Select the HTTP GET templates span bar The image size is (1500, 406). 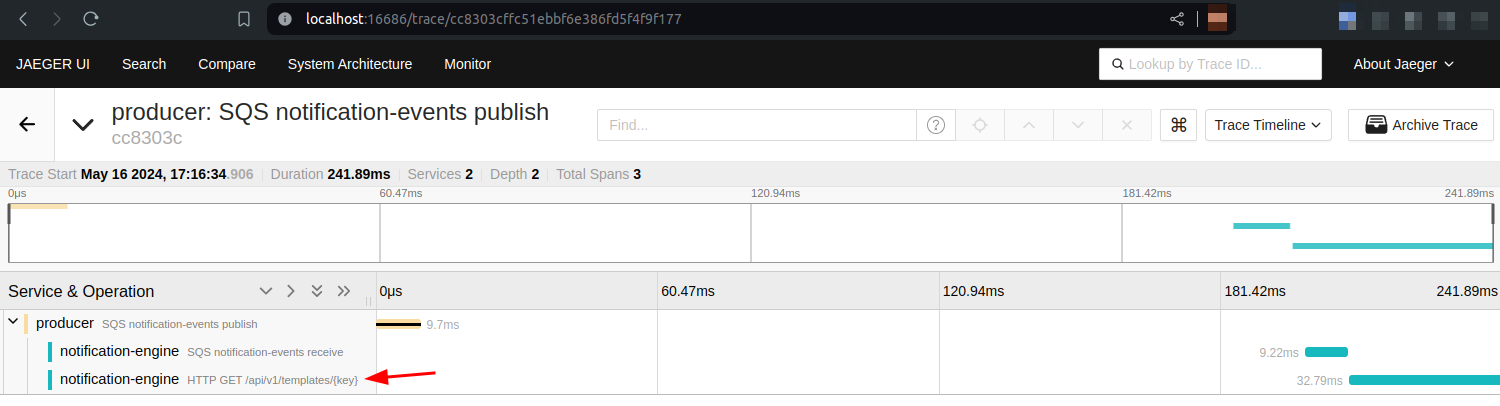click(x=1424, y=380)
